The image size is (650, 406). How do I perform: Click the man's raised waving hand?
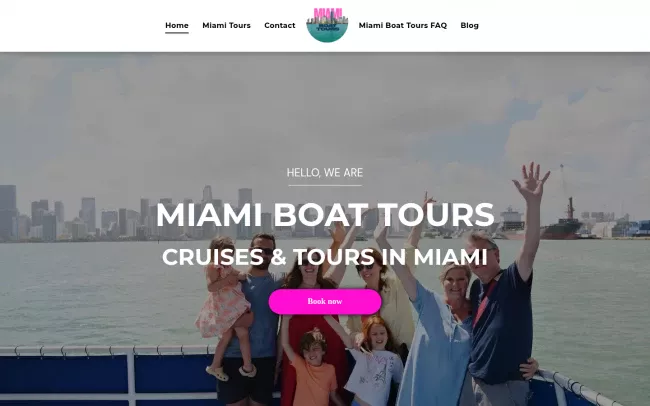(531, 181)
